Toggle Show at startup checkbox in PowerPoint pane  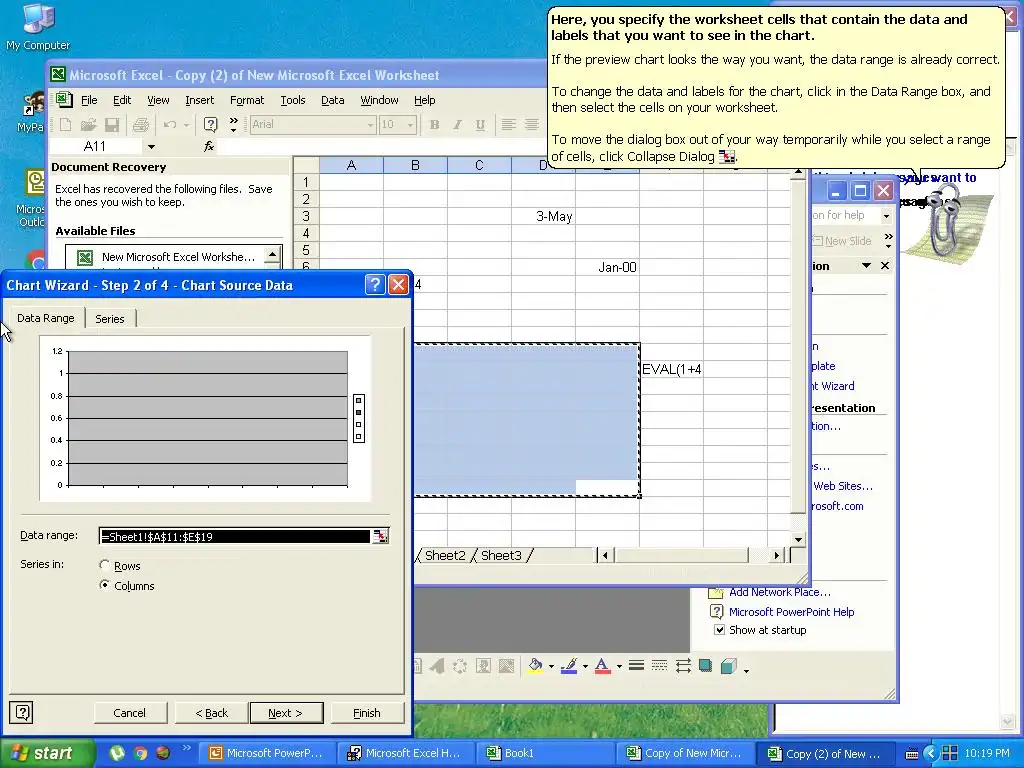point(719,630)
